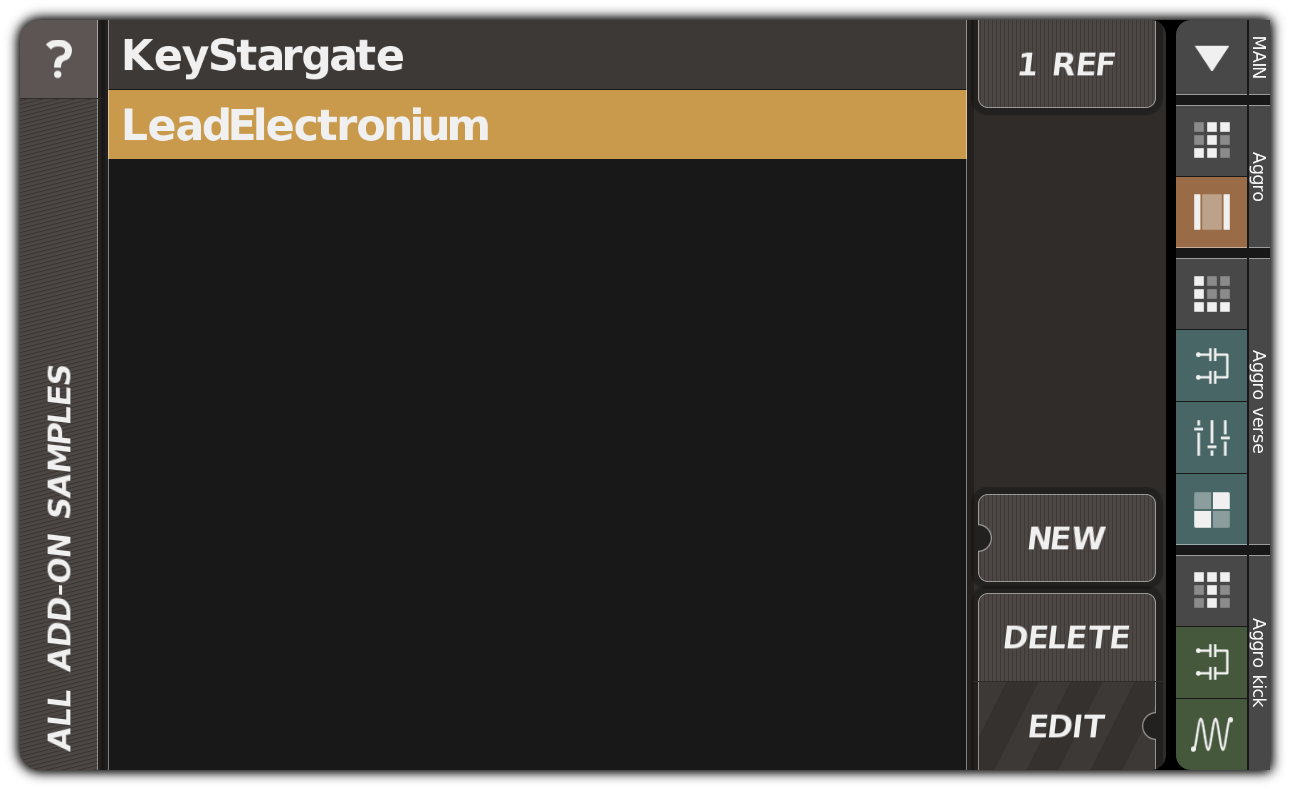The height and width of the screenshot is (790, 1290).
Task: Select the pads icon at the bottom of Aggro verse
Action: pos(1211,511)
